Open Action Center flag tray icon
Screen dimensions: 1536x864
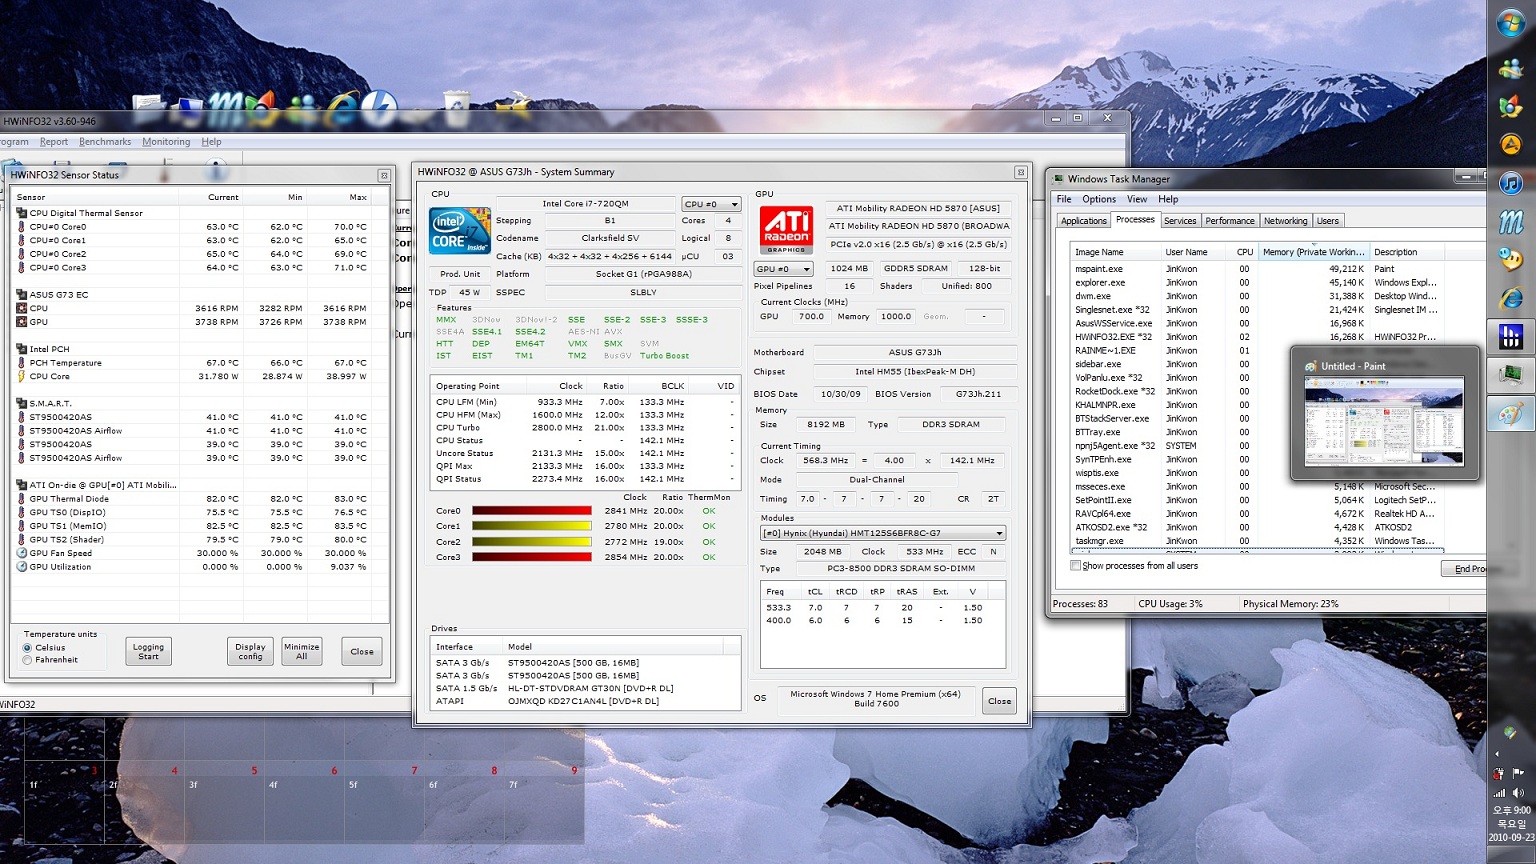click(1518, 773)
